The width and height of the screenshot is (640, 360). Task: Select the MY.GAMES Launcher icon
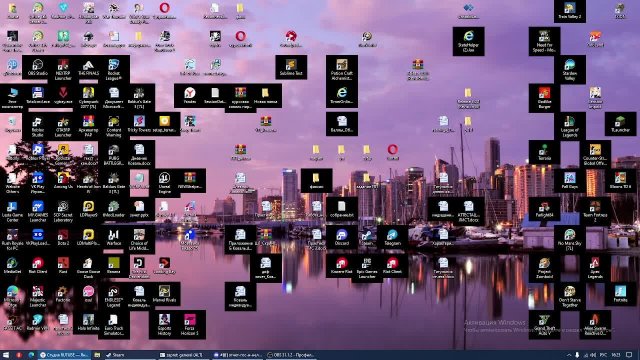(38, 211)
